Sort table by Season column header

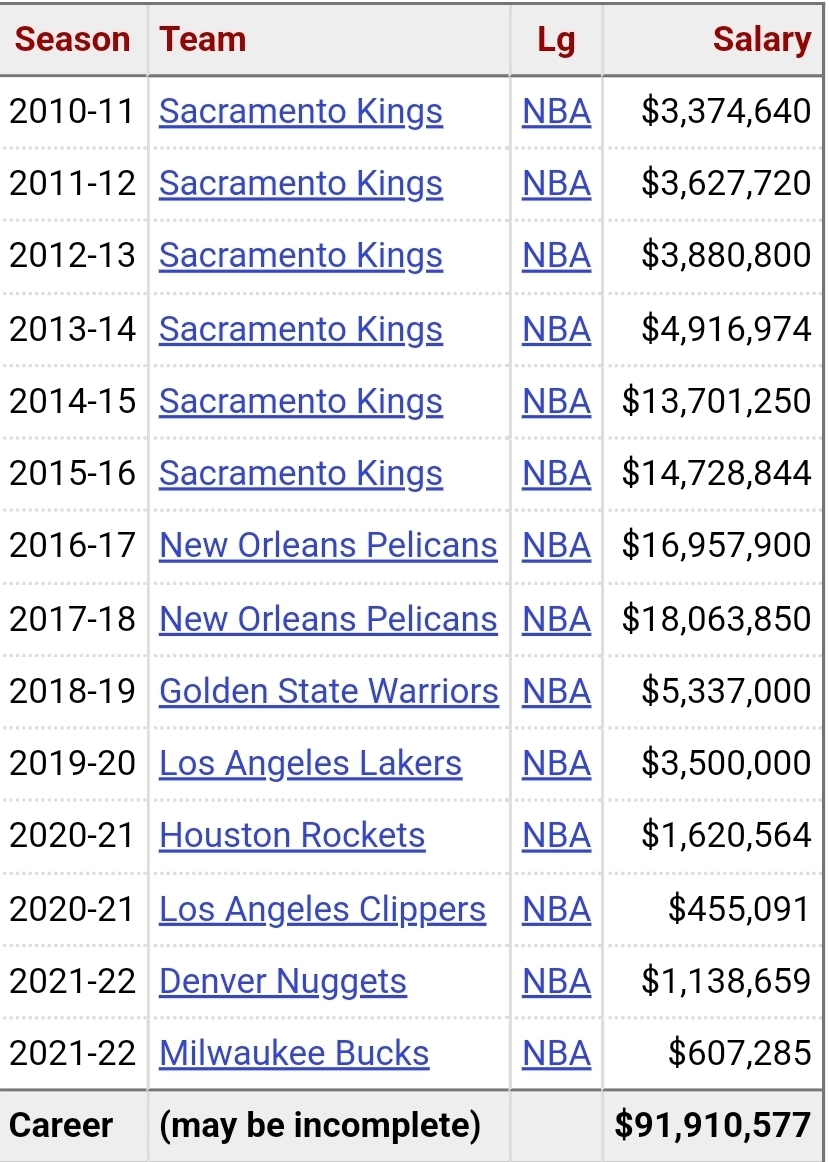pyautogui.click(x=73, y=39)
